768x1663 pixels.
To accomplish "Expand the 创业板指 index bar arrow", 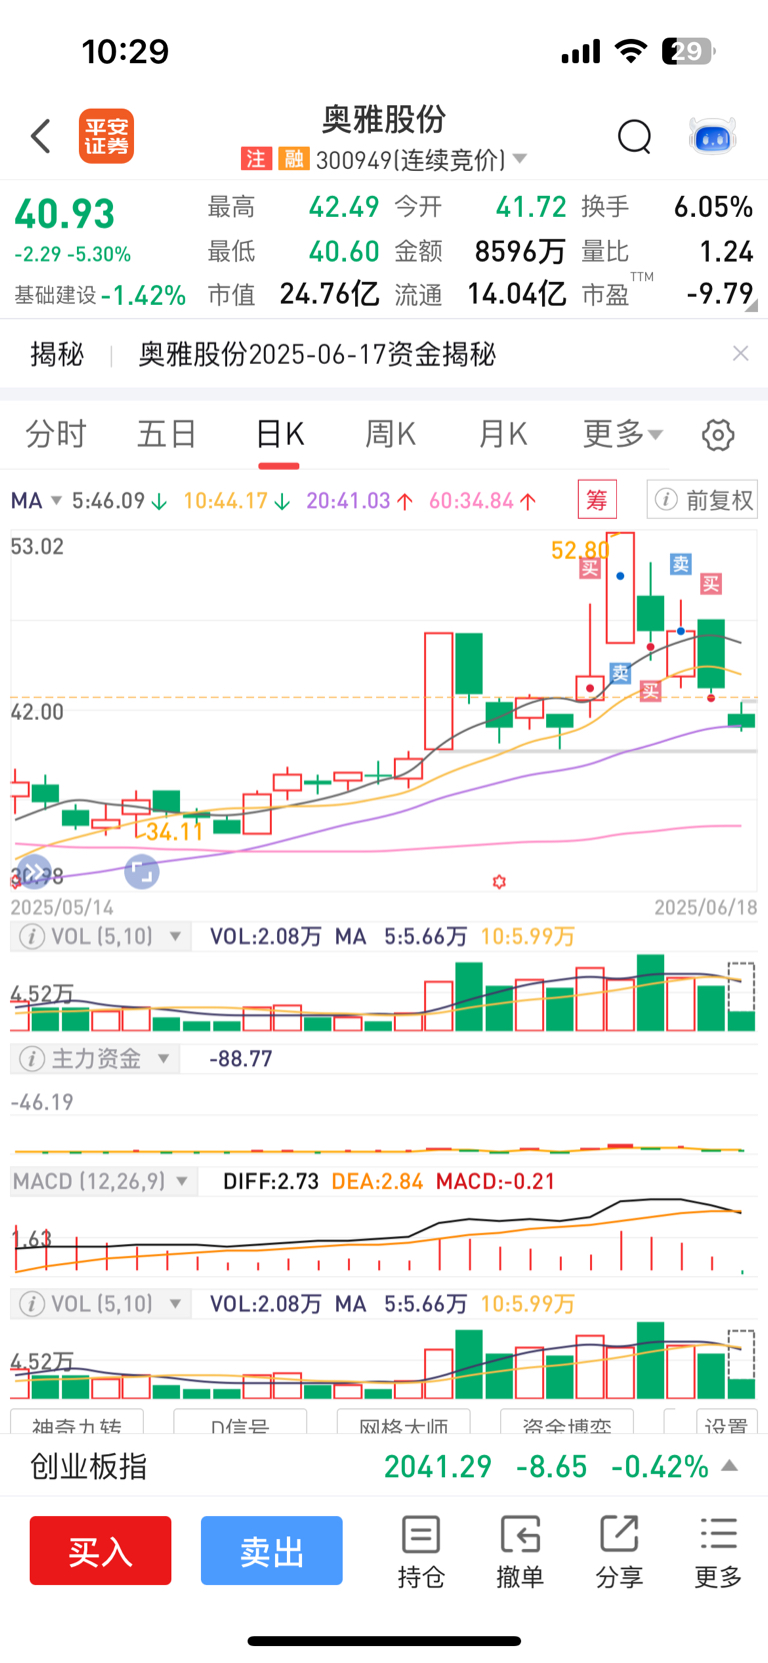I will point(730,1466).
